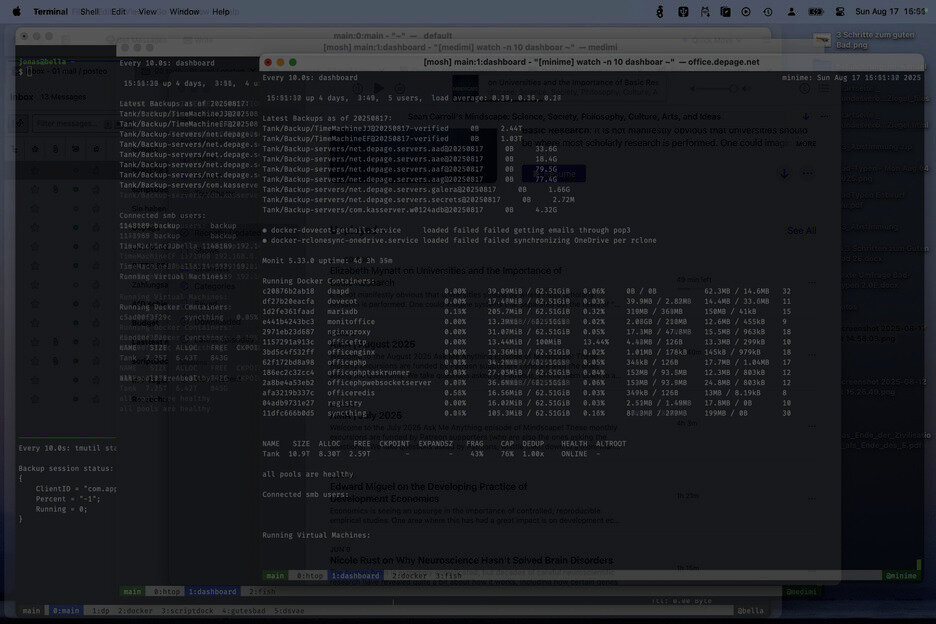Image resolution: width=936 pixels, height=624 pixels.
Task: Switch to 0:htop tab in medimi window
Action: (167, 592)
